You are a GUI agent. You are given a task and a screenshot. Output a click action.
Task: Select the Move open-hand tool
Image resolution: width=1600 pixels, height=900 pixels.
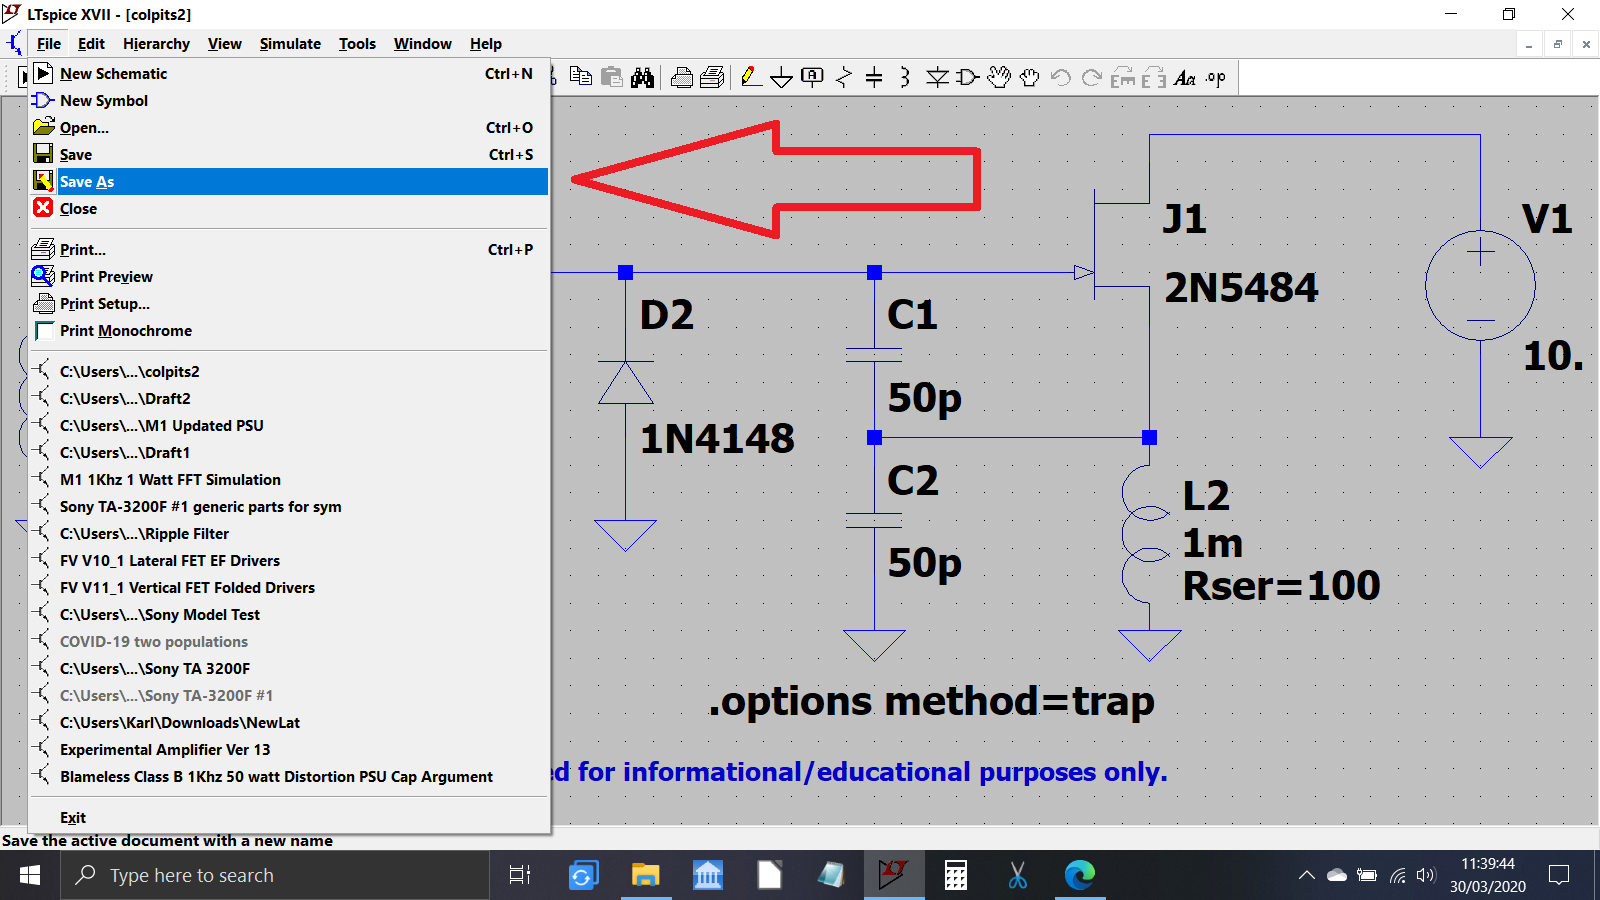[x=998, y=77]
